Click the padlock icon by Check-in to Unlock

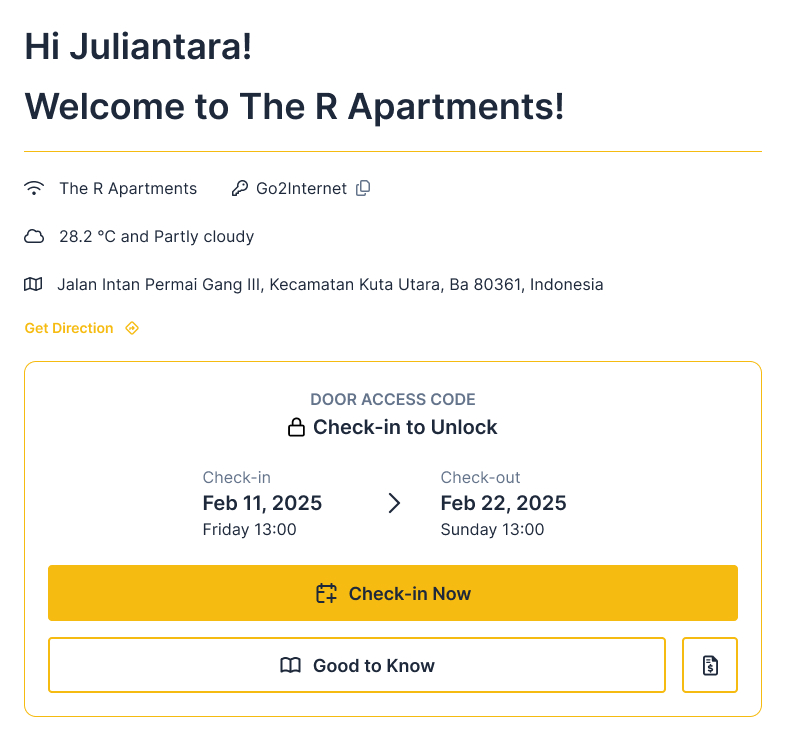(x=296, y=428)
